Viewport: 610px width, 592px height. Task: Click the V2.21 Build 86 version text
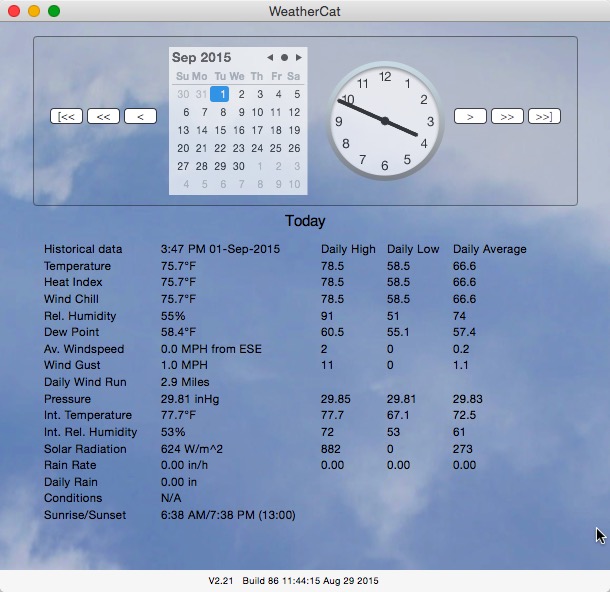[293, 581]
